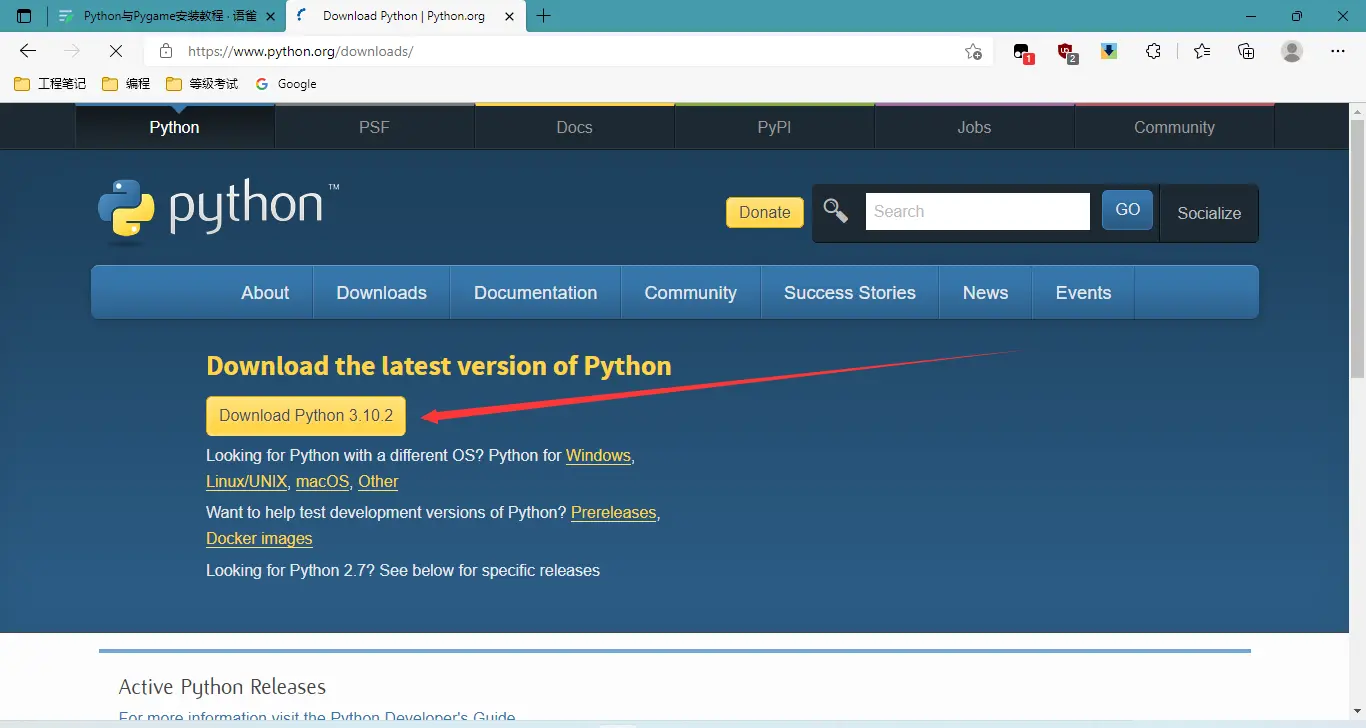Open the 工程笔记 bookmarks folder

pyautogui.click(x=49, y=84)
